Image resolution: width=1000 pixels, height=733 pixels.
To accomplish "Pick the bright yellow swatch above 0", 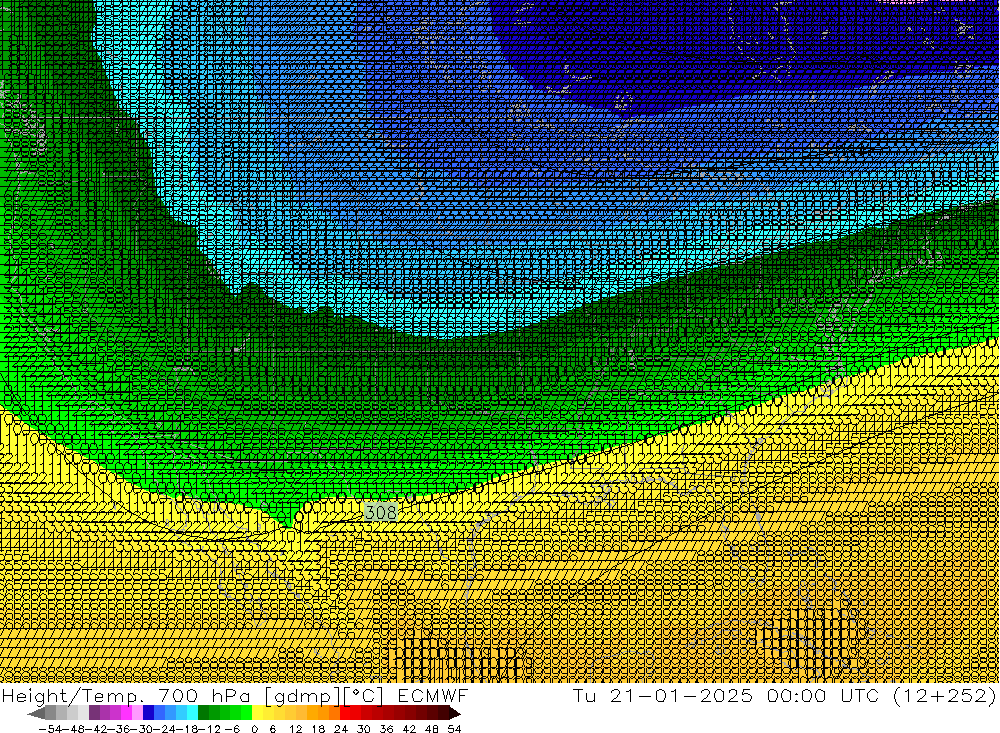I will tap(258, 713).
